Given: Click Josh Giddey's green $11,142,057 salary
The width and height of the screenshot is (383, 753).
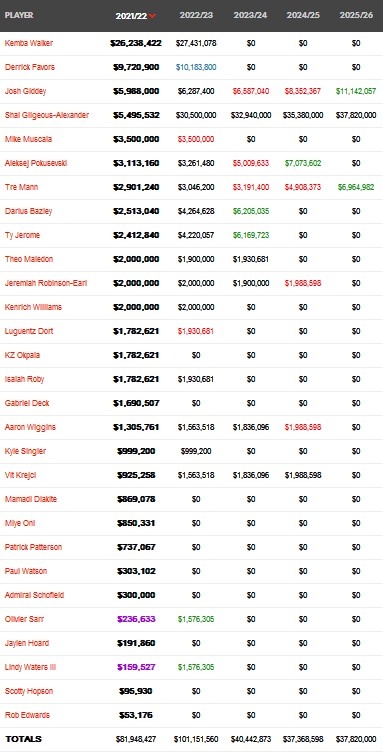Looking at the screenshot, I should tap(356, 91).
